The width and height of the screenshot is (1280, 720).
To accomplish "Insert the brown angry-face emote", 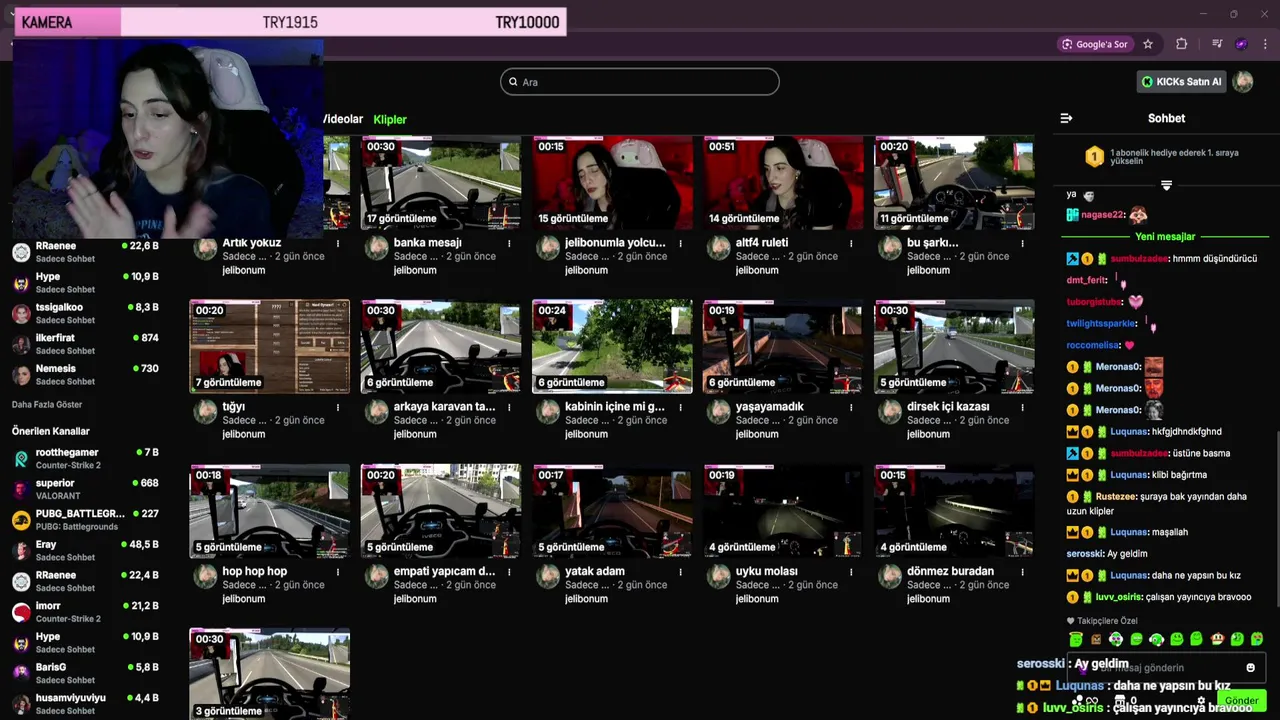I will pyautogui.click(x=1096, y=639).
